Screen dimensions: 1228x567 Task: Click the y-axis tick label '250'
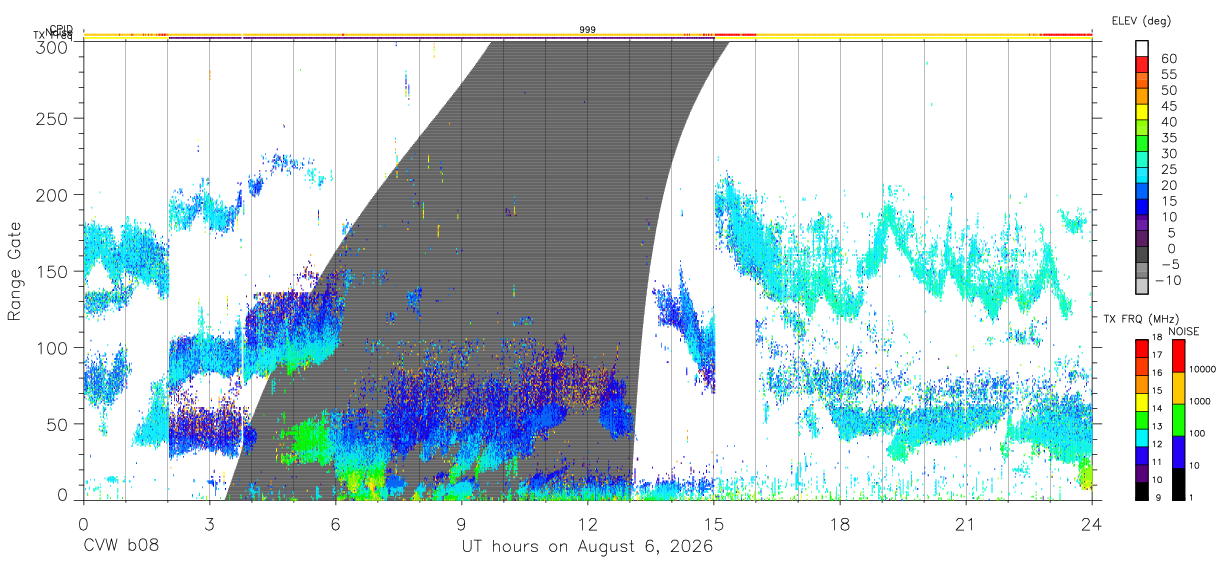point(52,118)
